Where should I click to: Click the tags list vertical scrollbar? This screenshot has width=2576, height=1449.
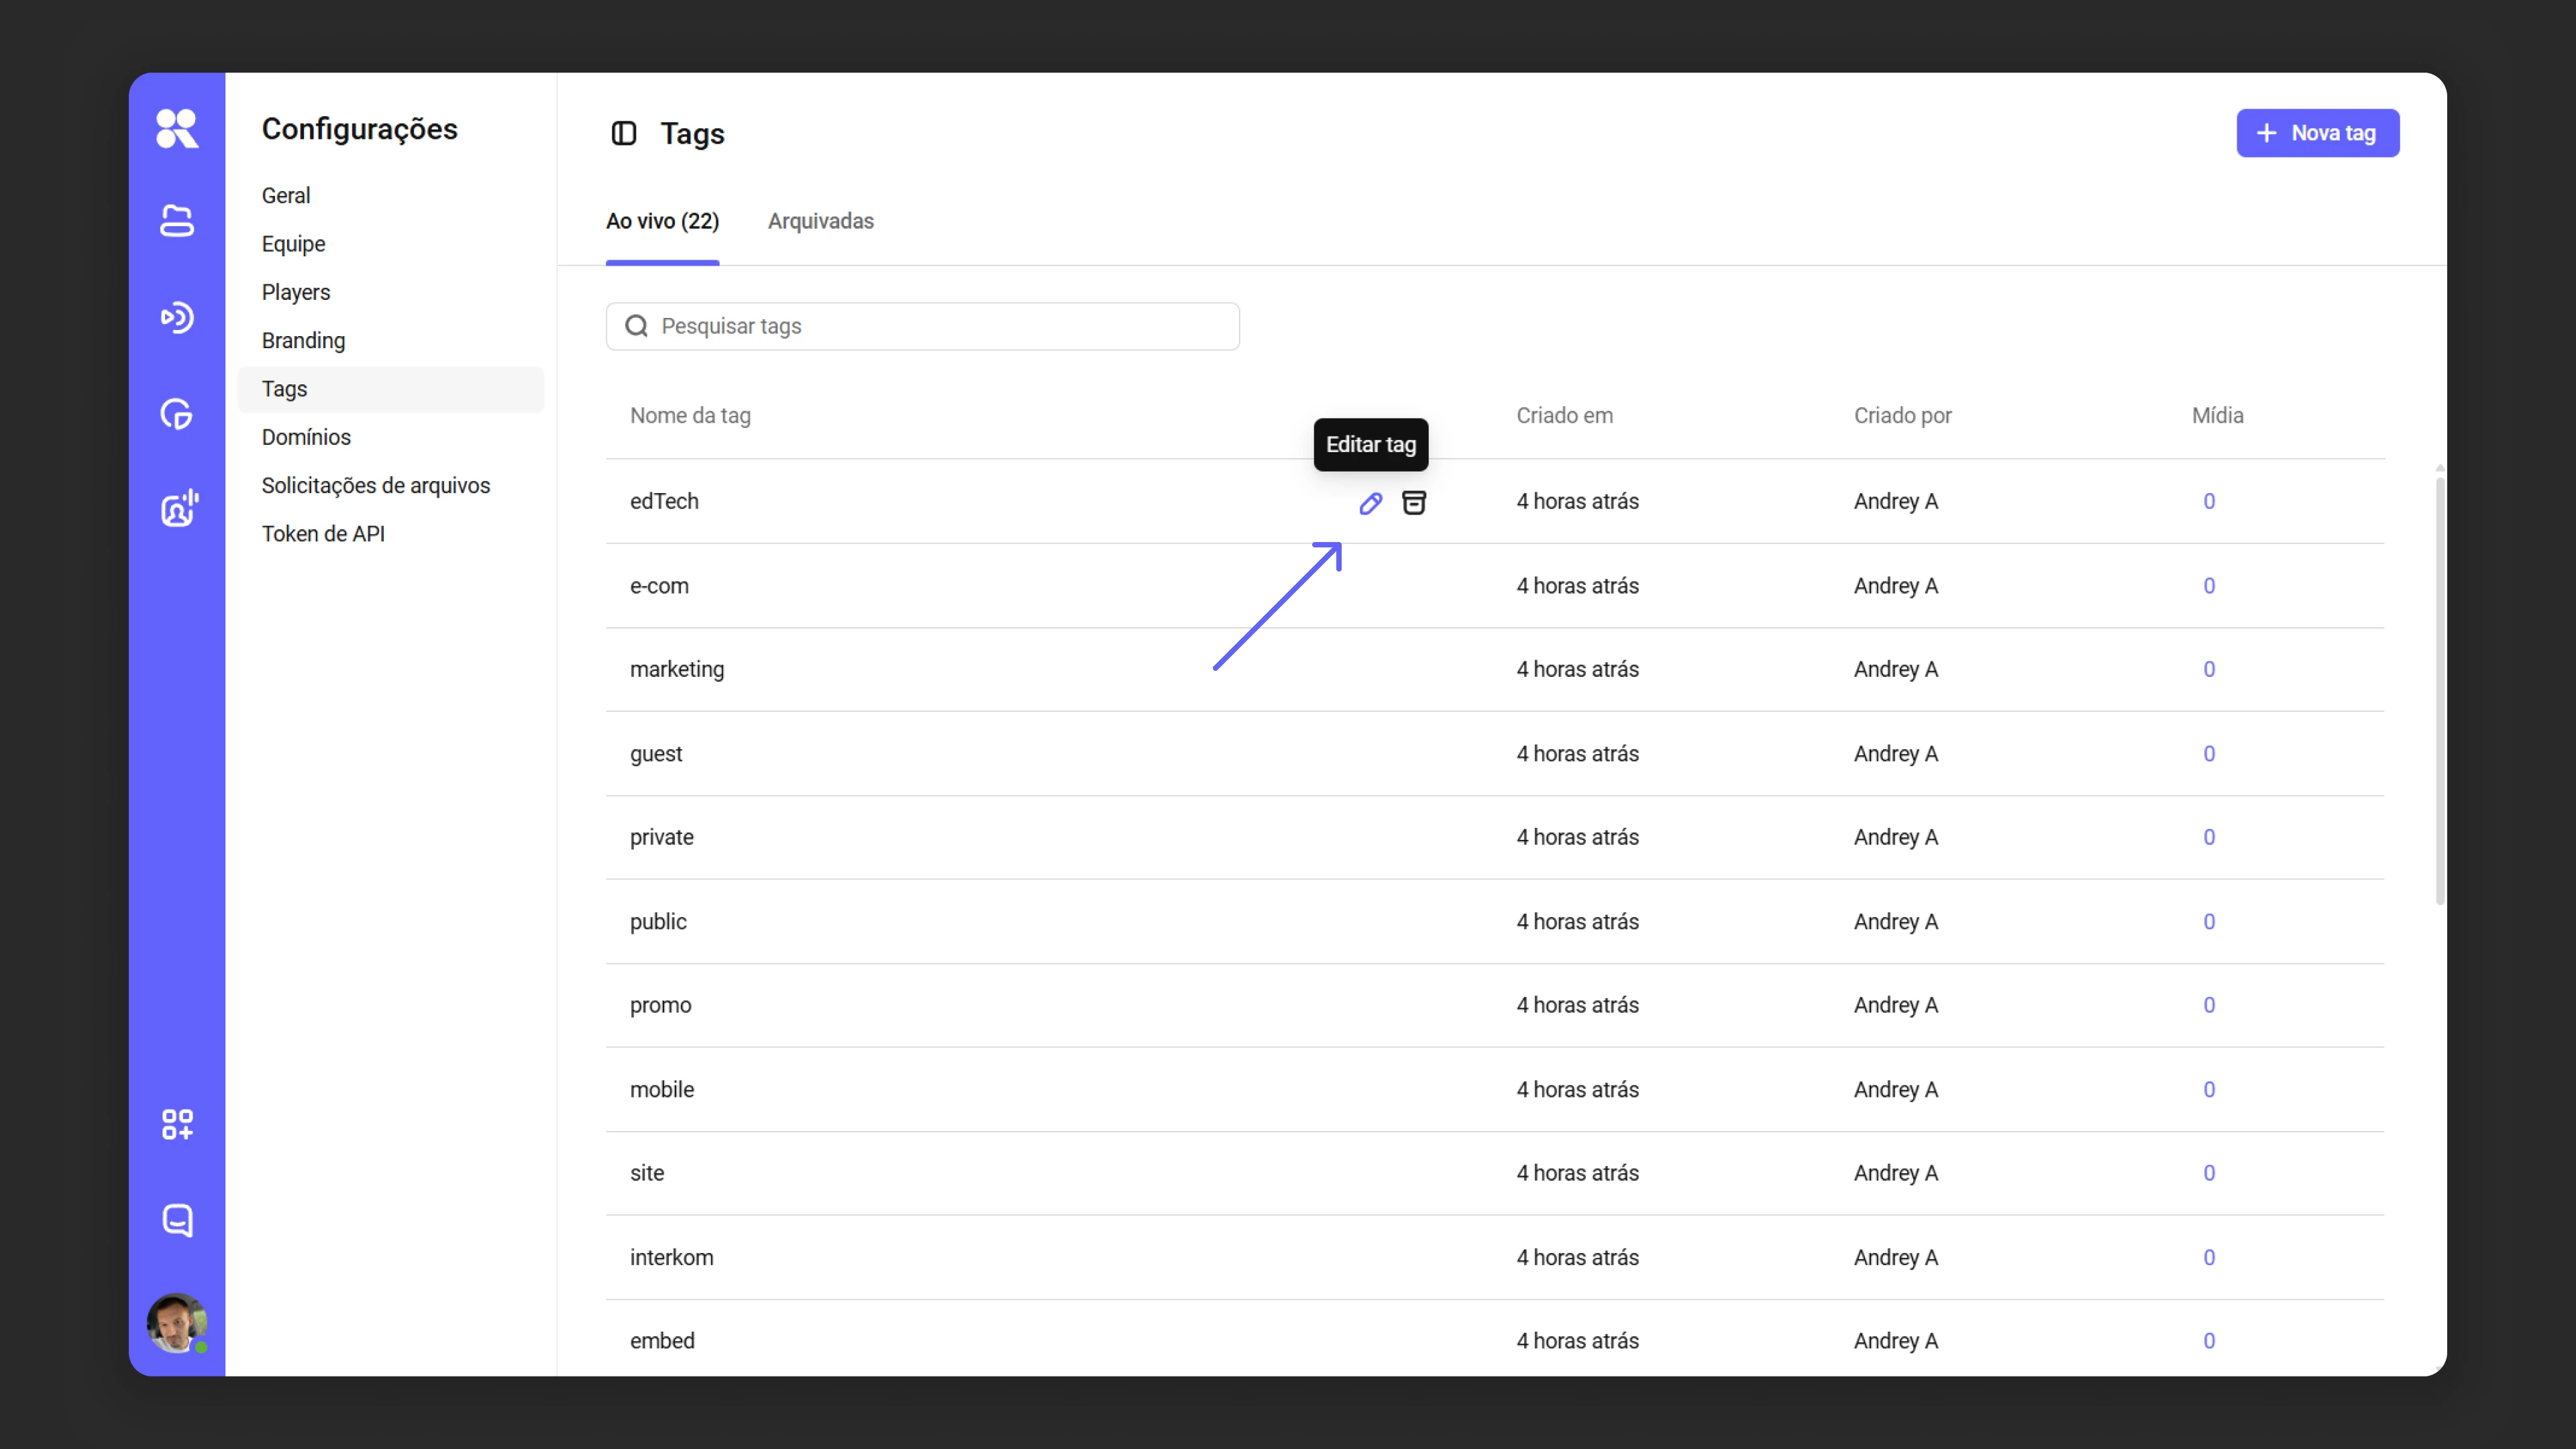(2439, 690)
